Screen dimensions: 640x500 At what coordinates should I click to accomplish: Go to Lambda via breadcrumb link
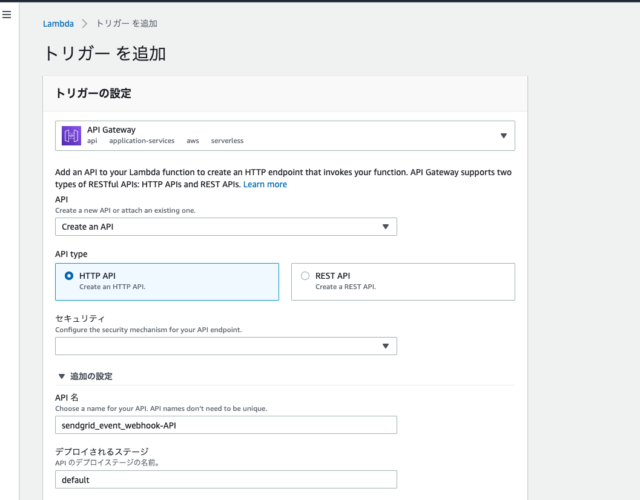click(58, 24)
